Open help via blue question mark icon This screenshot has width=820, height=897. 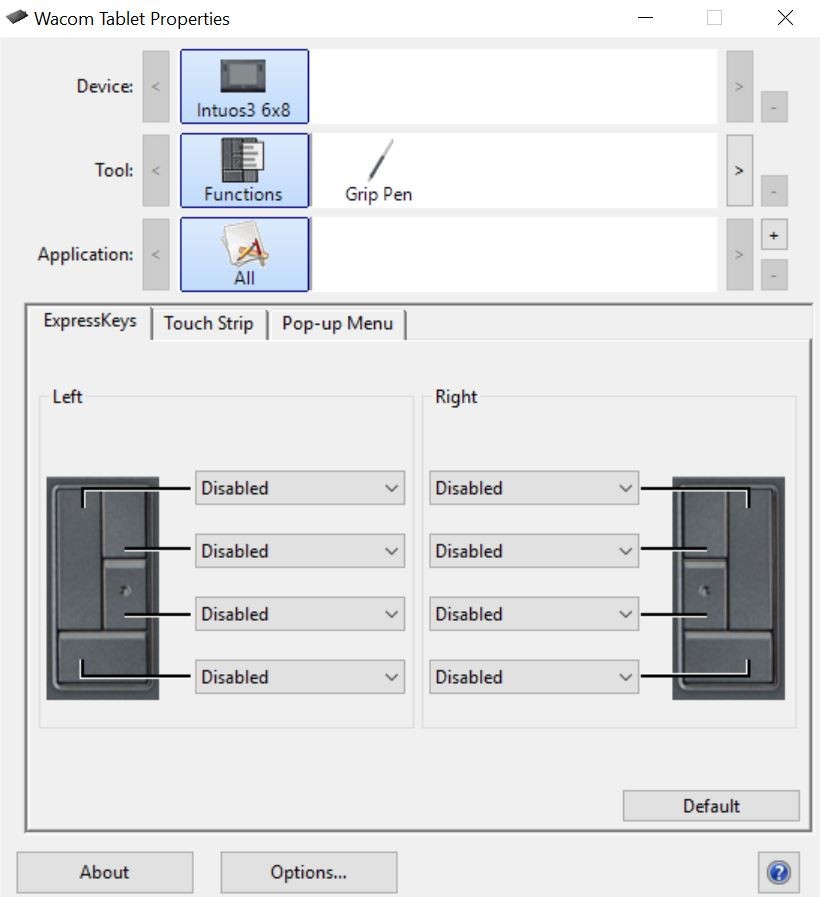pyautogui.click(x=779, y=872)
